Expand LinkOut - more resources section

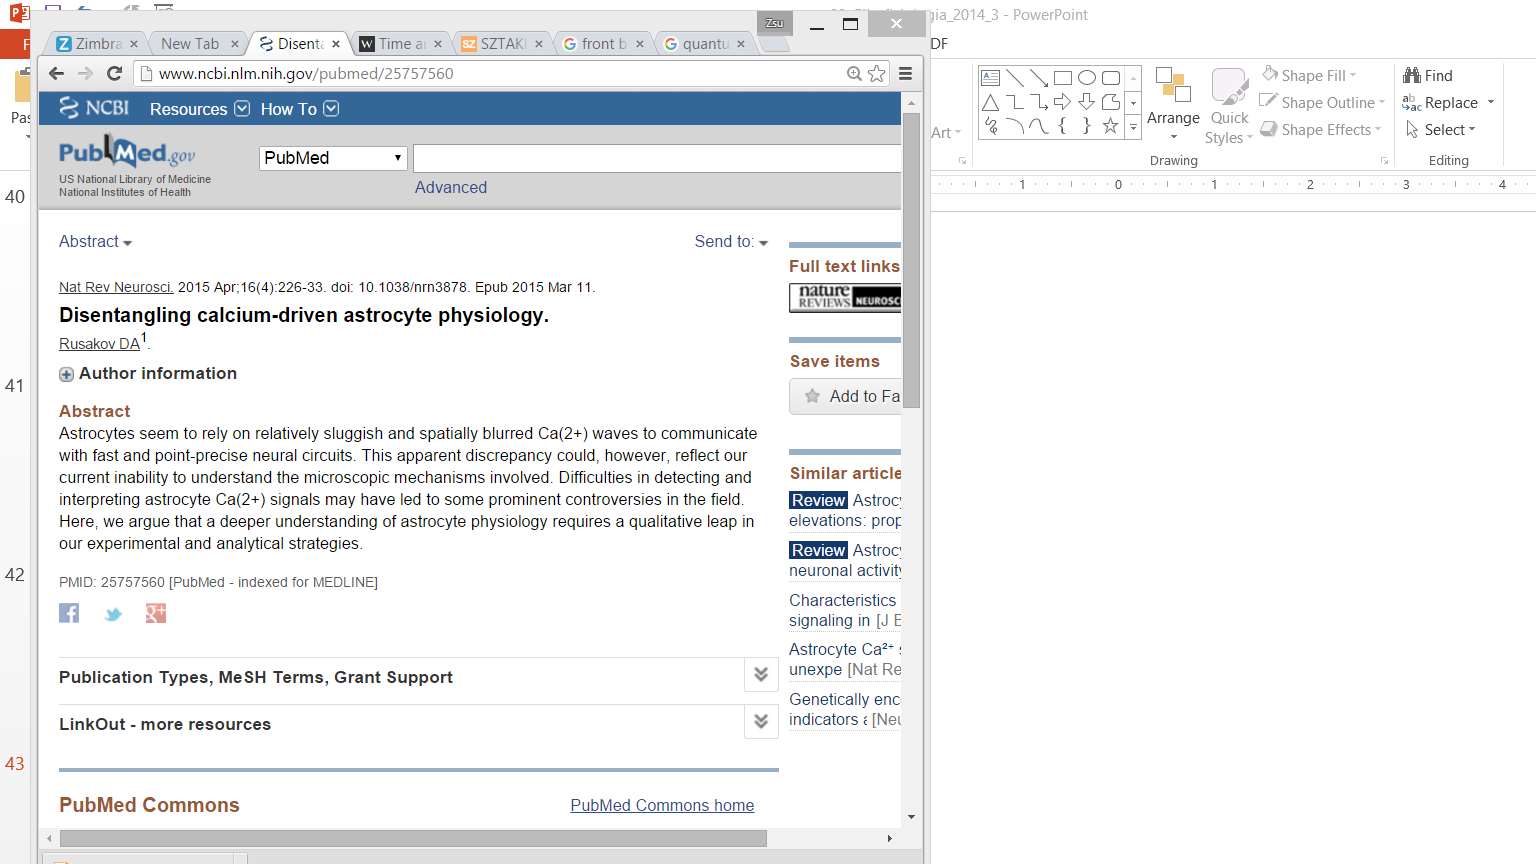761,721
